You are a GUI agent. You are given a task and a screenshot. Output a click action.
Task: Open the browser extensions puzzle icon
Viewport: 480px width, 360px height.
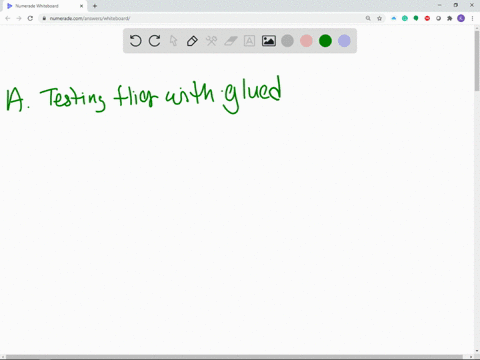450,18
